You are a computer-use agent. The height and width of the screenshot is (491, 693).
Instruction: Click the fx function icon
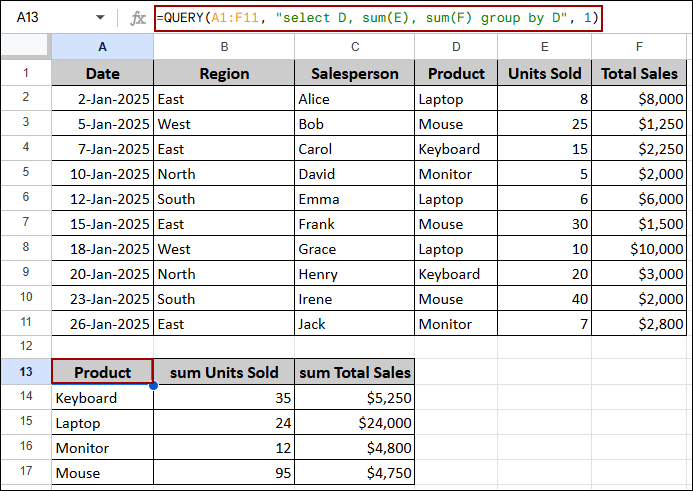coord(138,18)
